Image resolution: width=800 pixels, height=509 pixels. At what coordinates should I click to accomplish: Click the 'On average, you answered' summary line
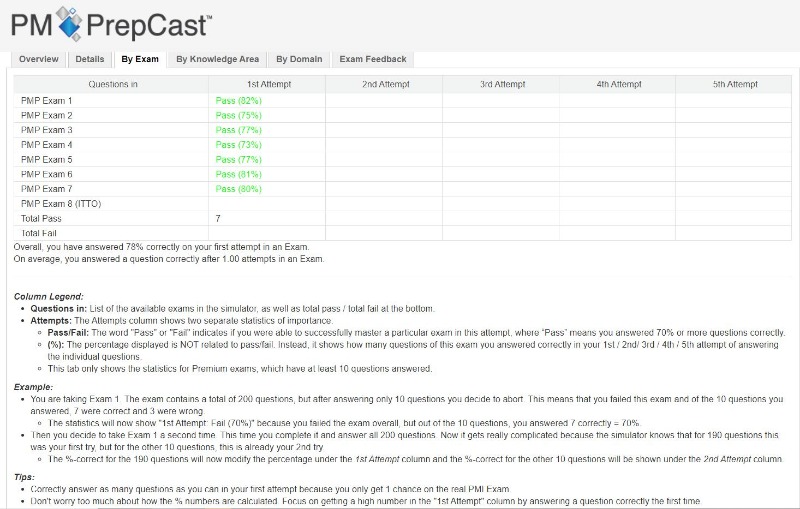point(169,259)
